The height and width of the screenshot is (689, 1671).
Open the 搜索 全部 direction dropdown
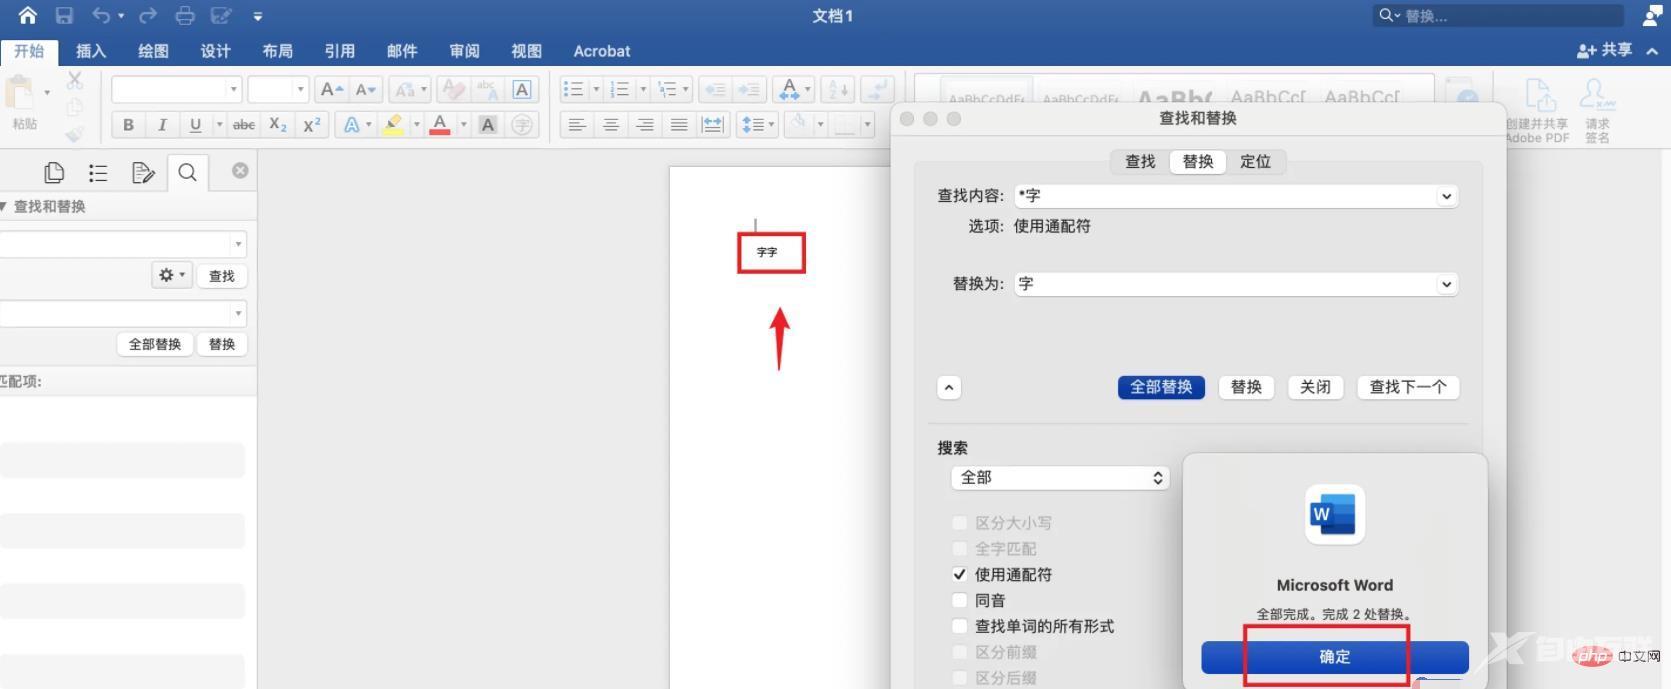click(1059, 478)
